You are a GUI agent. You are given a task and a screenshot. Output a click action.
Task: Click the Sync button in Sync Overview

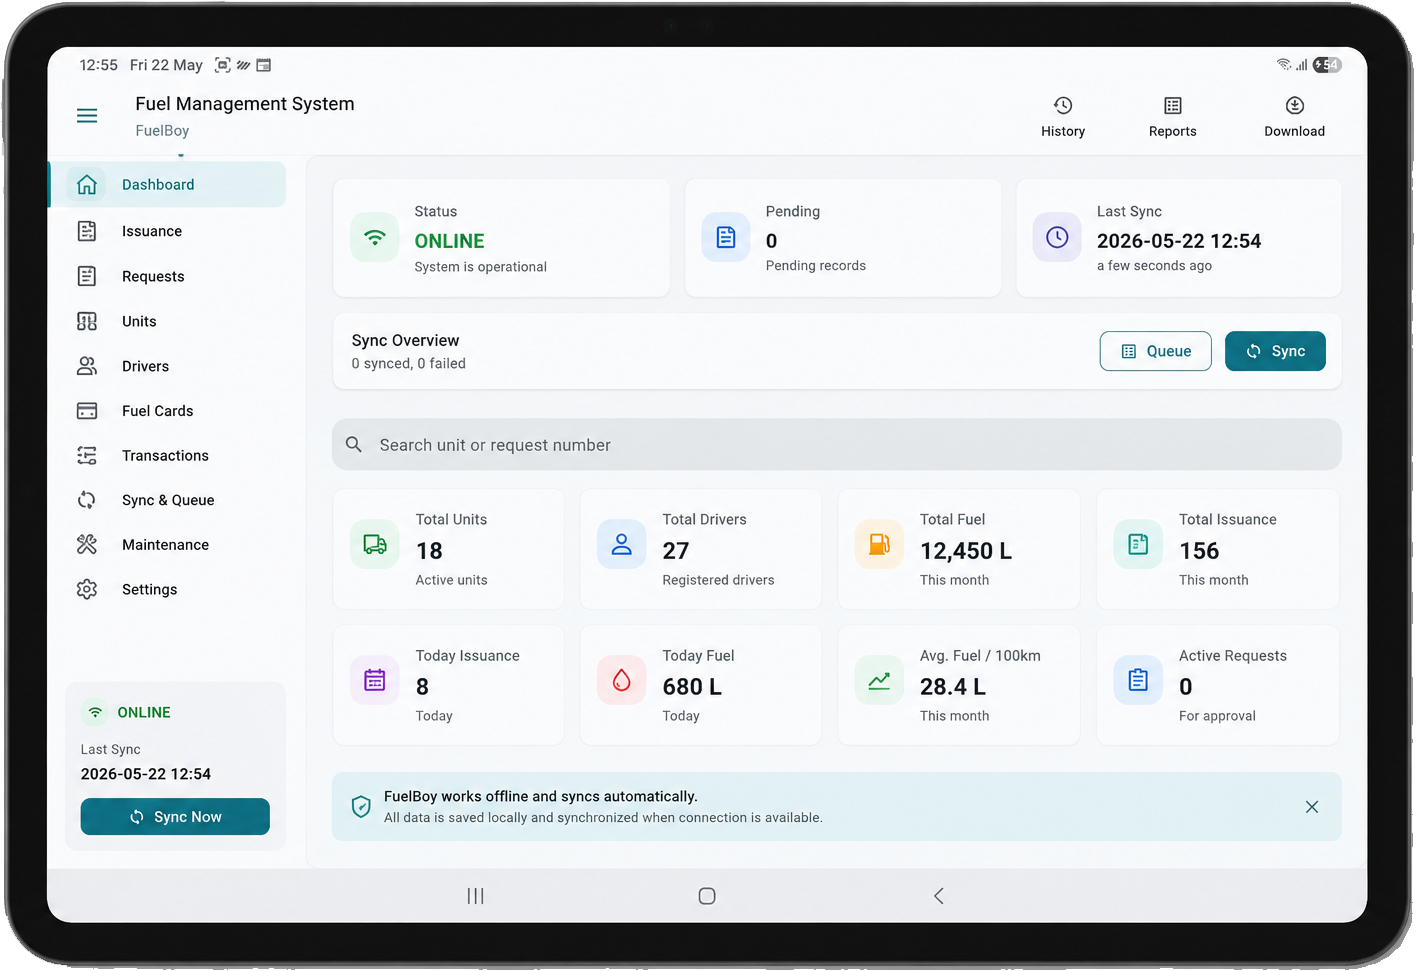(1275, 351)
